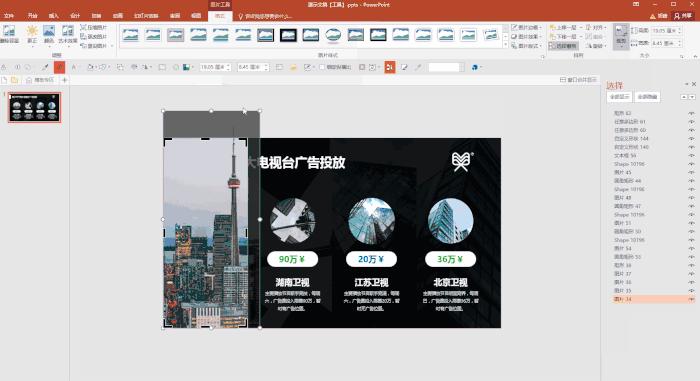
Task: Click the Selection Pane (选择窗格) button
Action: click(562, 46)
